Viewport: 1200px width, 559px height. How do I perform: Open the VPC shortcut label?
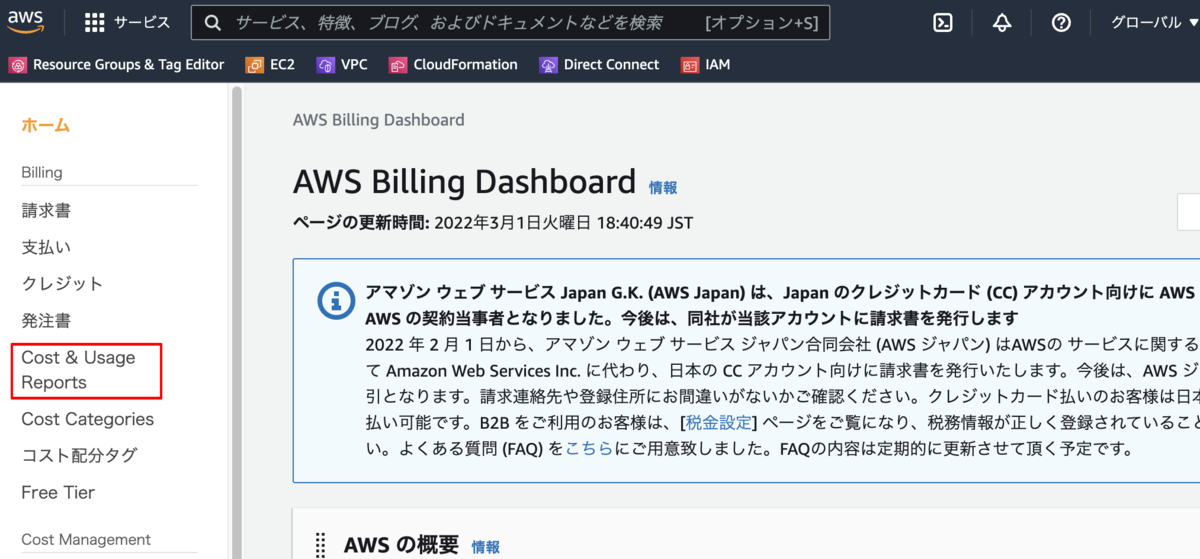tap(354, 65)
